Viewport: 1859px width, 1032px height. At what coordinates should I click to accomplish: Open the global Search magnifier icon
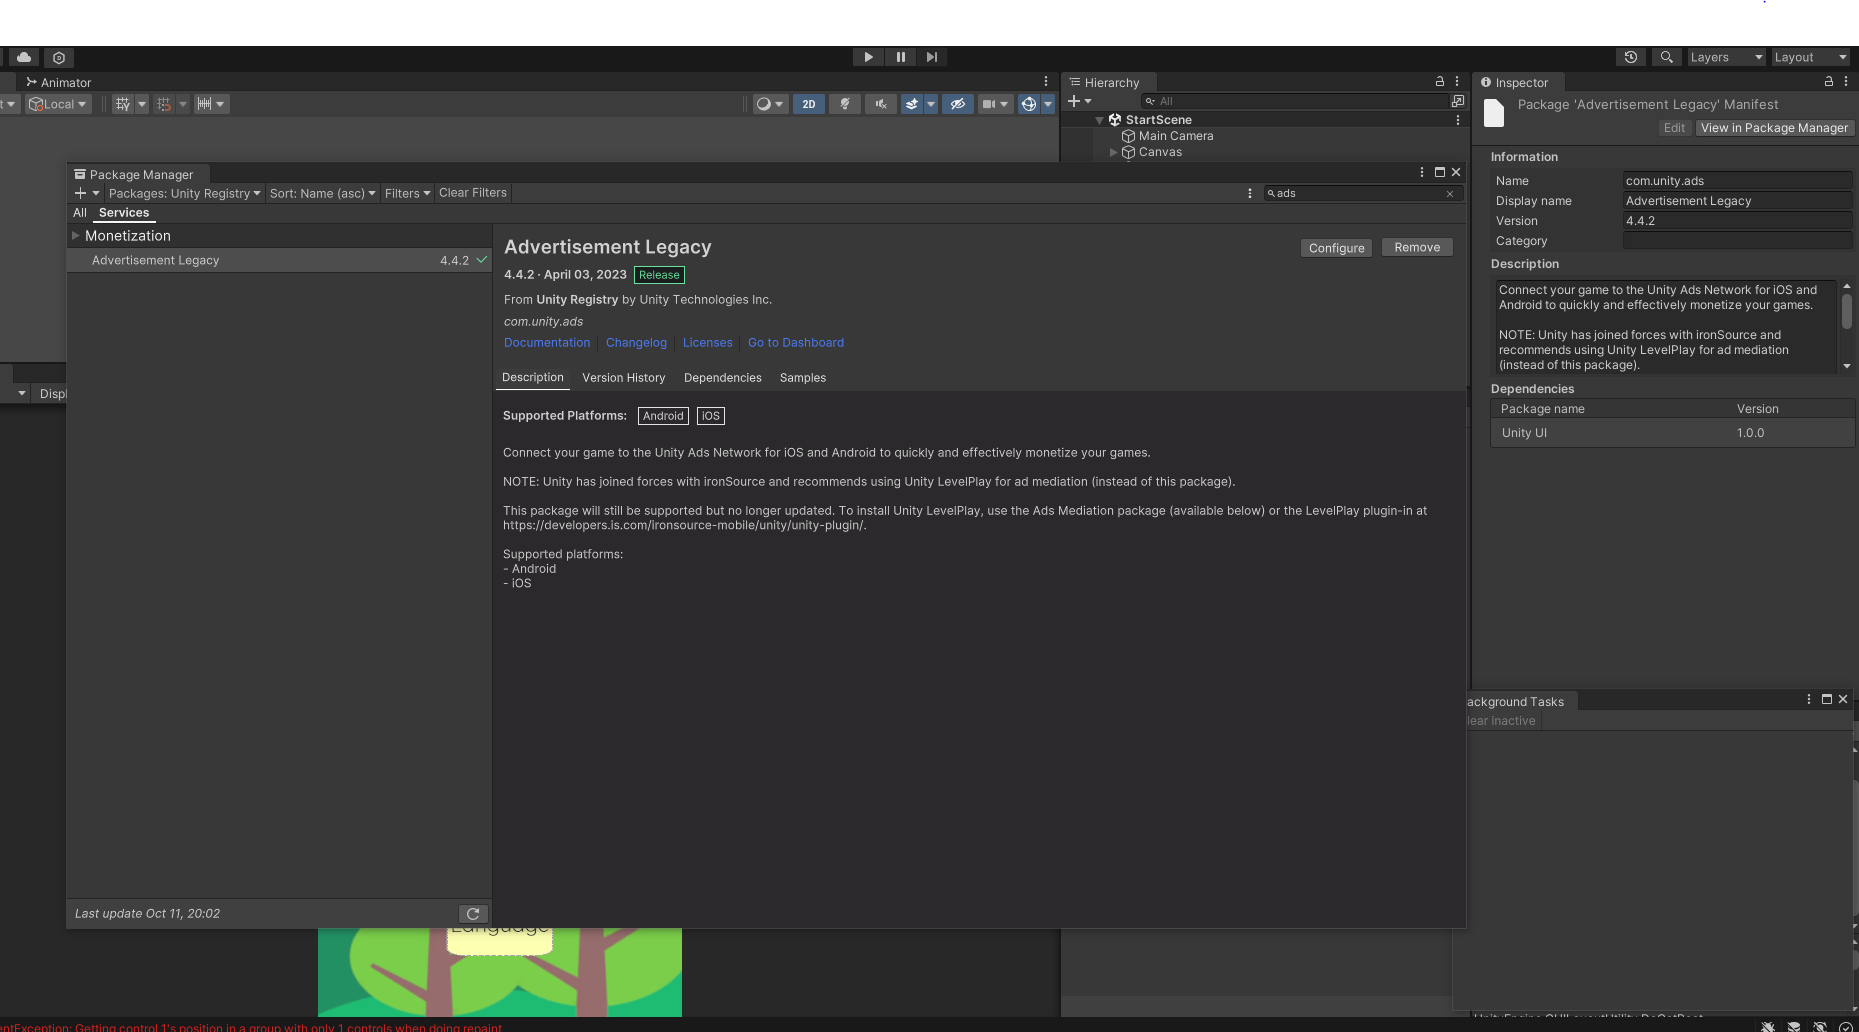coord(1667,57)
